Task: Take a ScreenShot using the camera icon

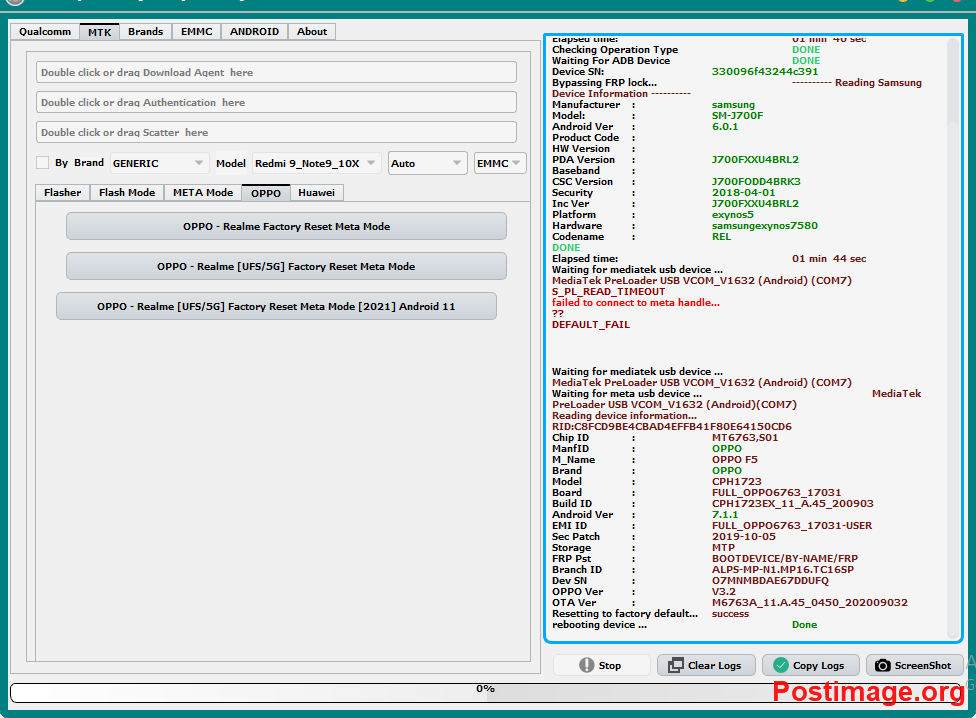Action: (x=883, y=665)
